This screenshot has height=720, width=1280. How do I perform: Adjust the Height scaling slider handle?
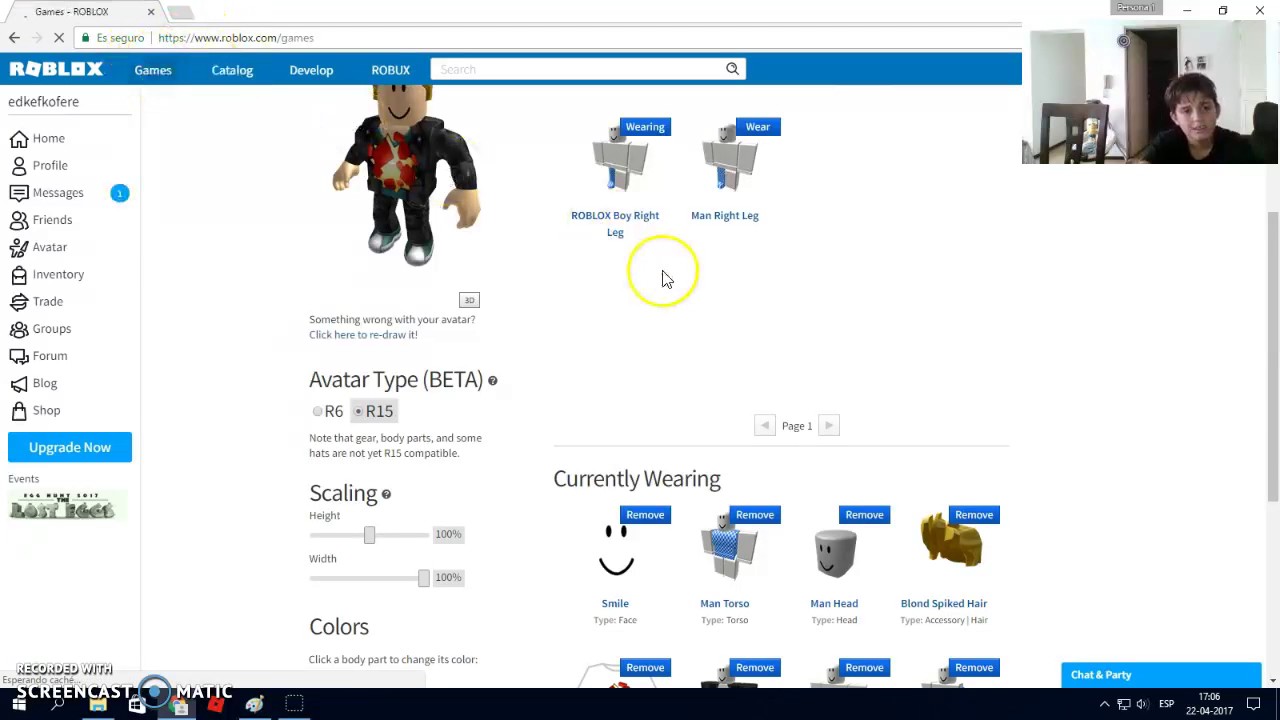coord(369,535)
